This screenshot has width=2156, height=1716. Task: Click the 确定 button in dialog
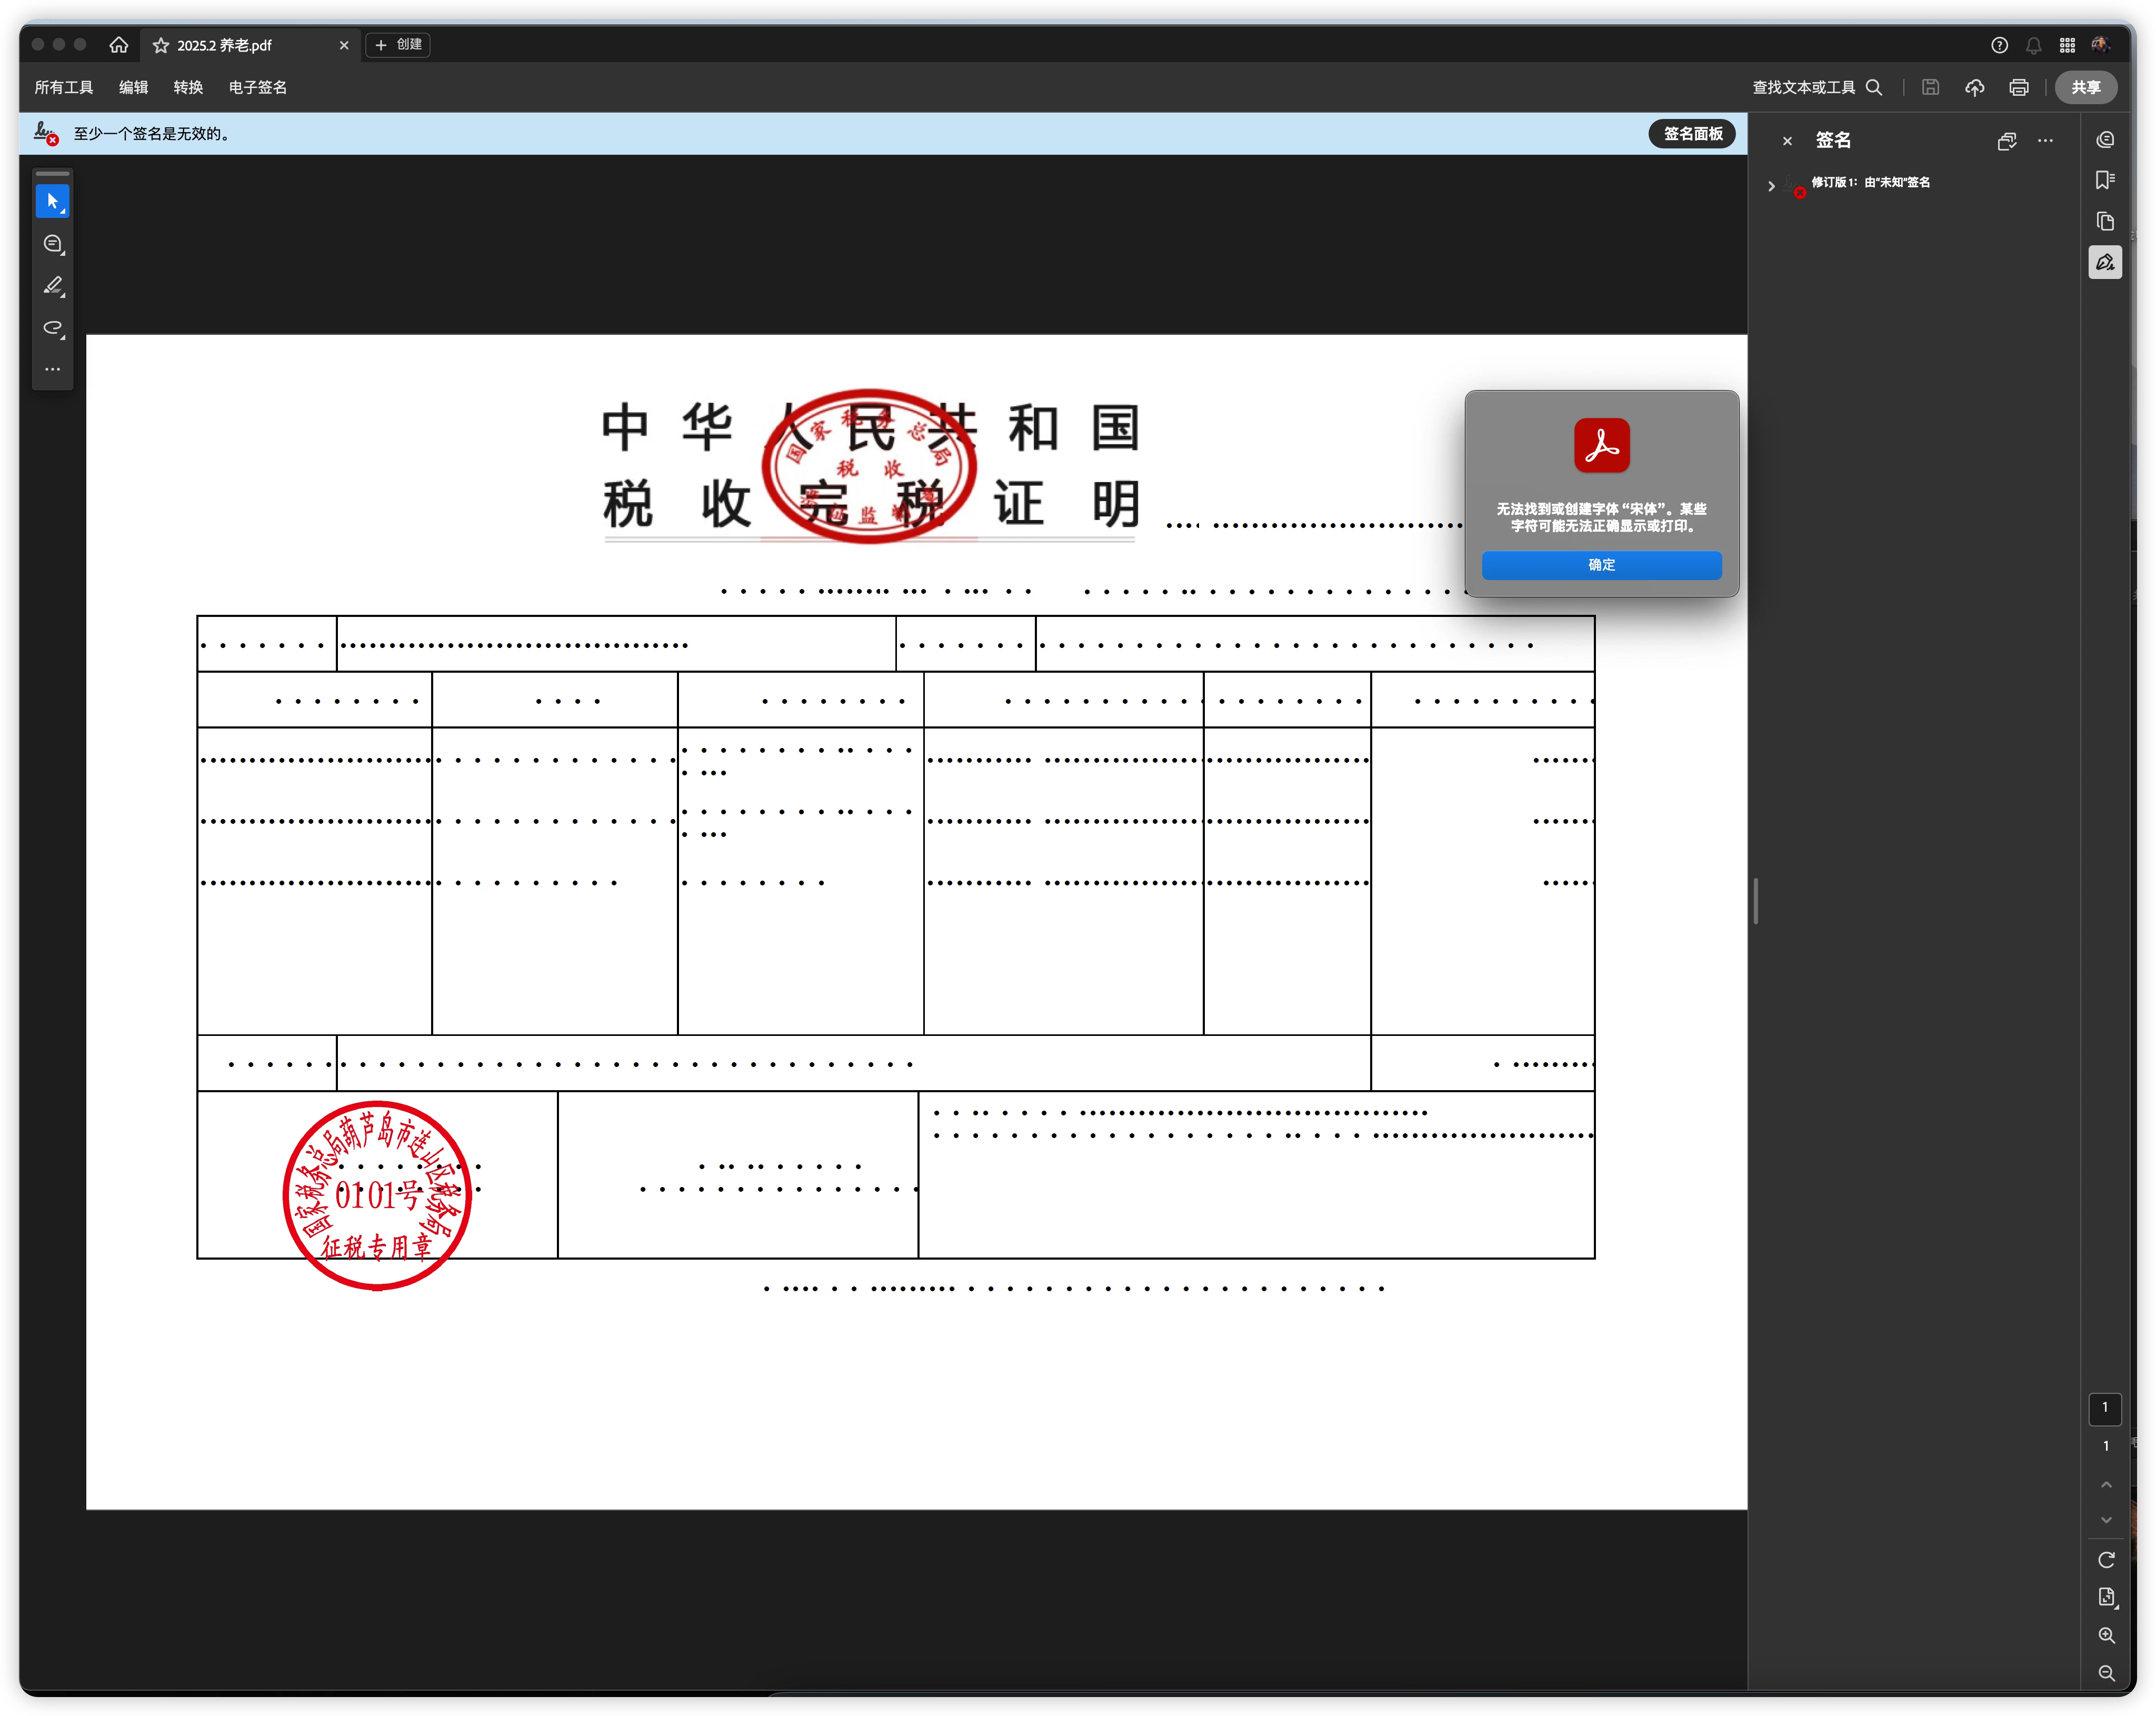1601,565
